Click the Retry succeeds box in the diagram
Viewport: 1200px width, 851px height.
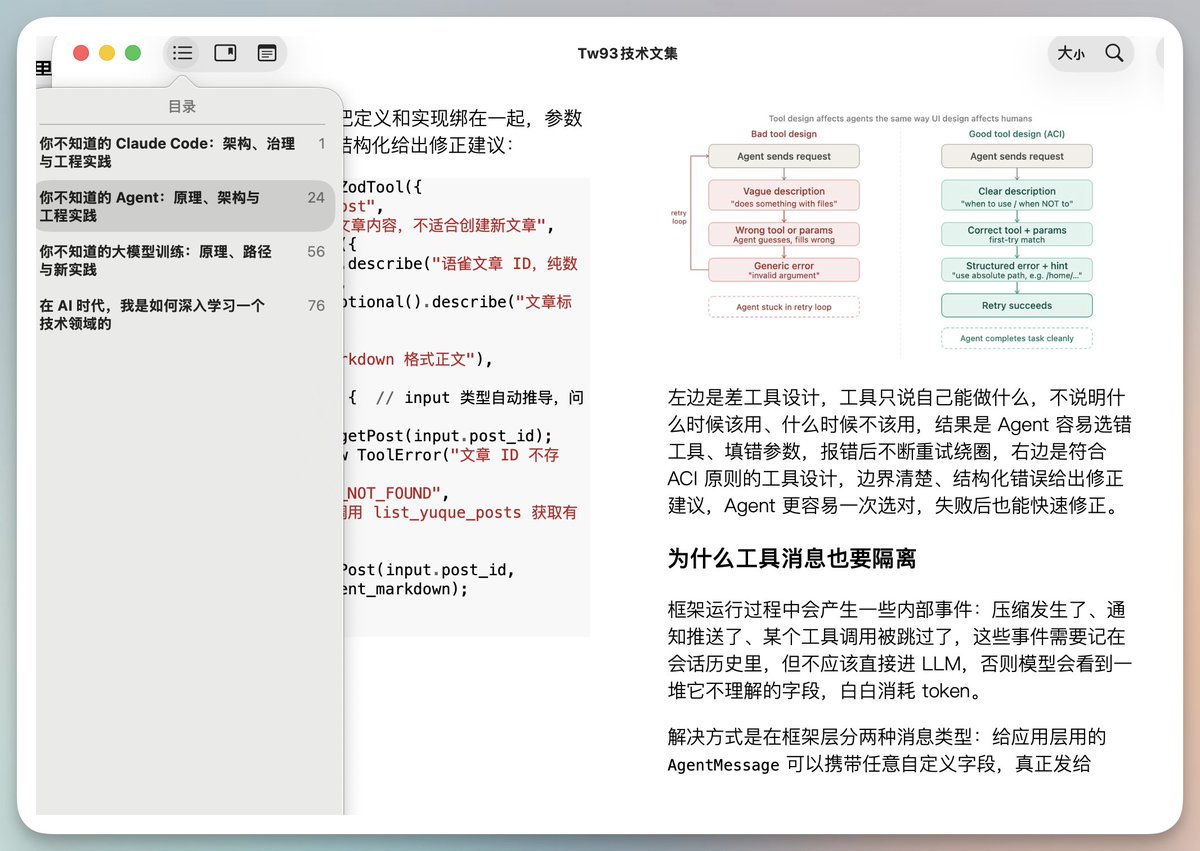tap(1016, 305)
